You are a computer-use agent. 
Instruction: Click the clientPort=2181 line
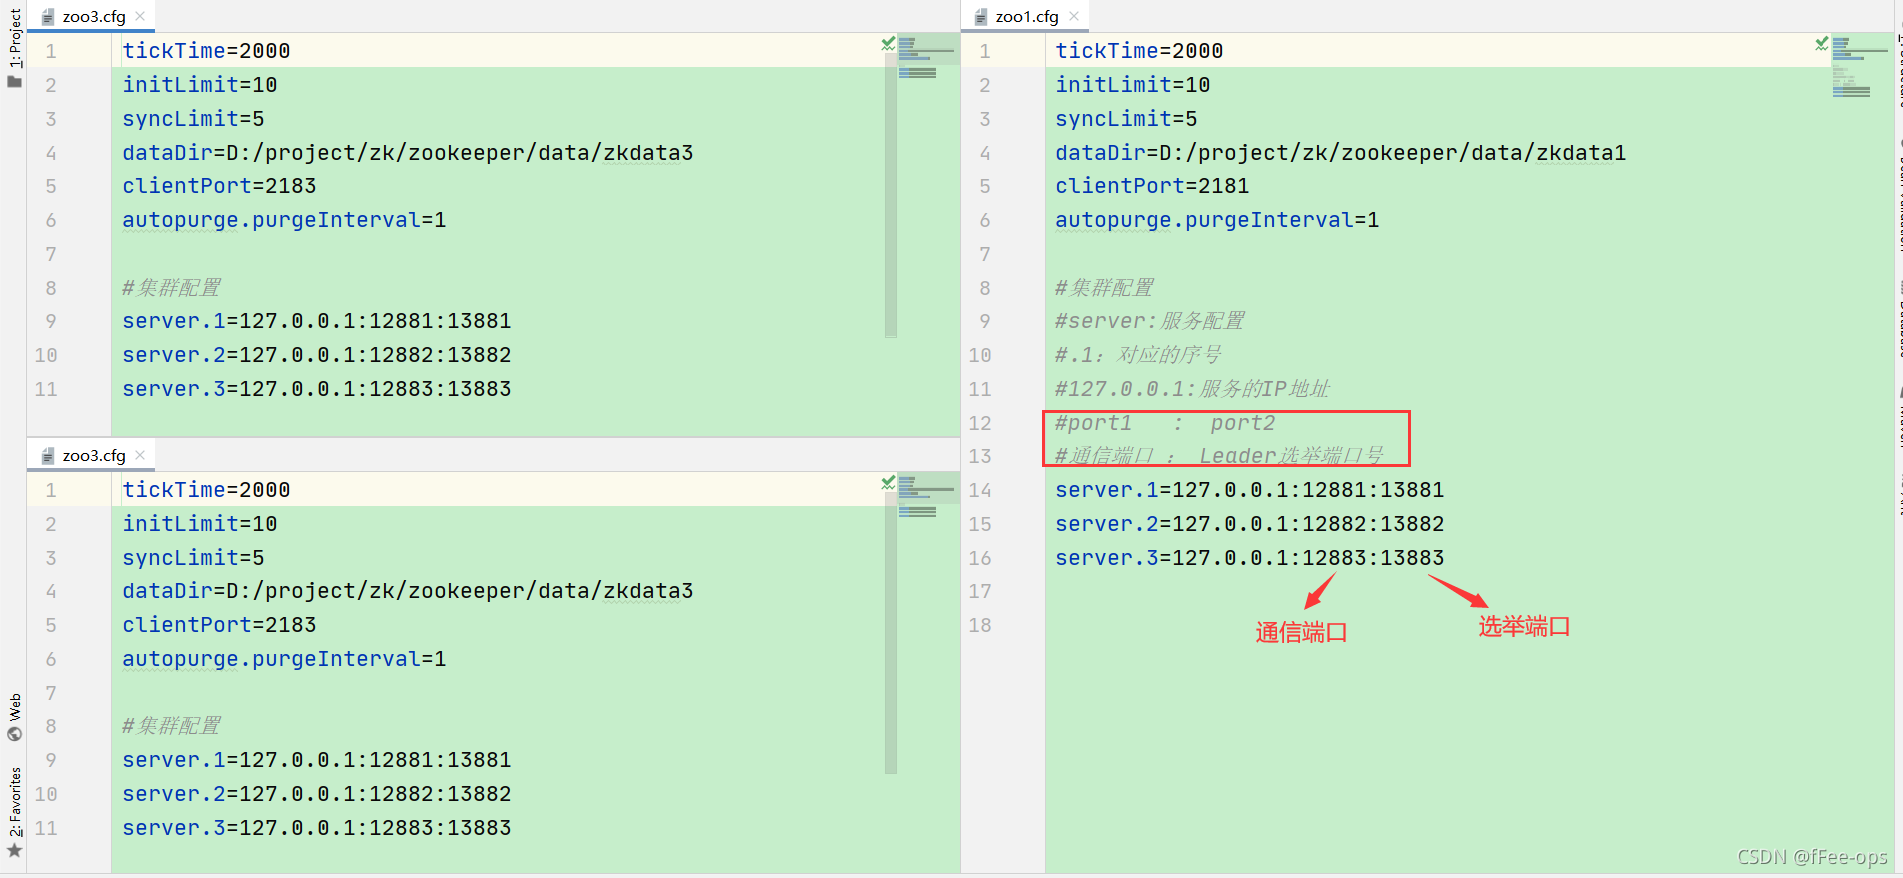(1152, 186)
